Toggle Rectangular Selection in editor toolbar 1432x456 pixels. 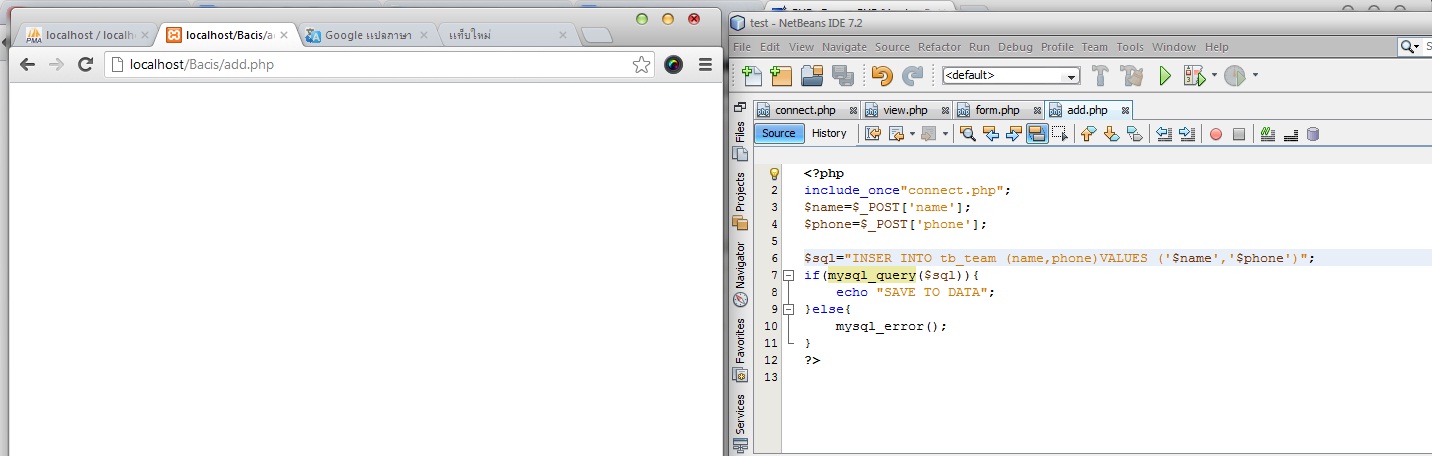click(x=1060, y=133)
